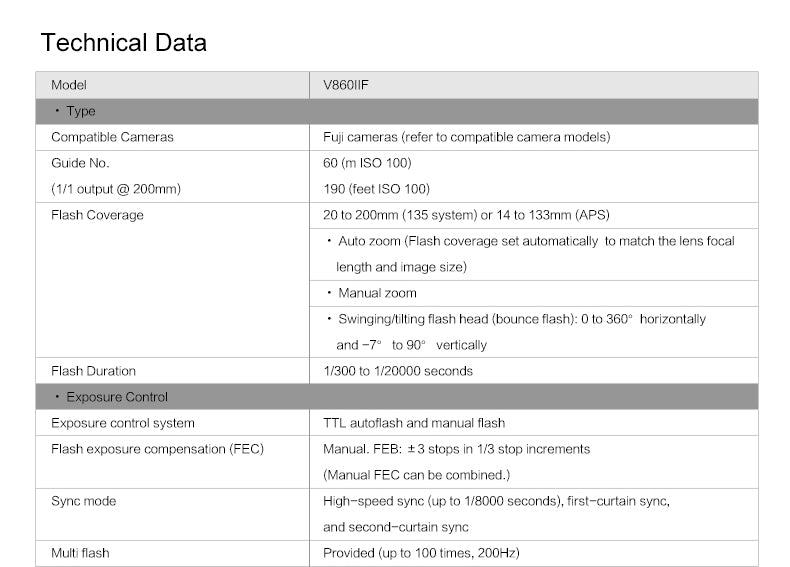Click the Technical Data heading
Image resolution: width=790 pixels, height=567 pixels.
tap(124, 43)
